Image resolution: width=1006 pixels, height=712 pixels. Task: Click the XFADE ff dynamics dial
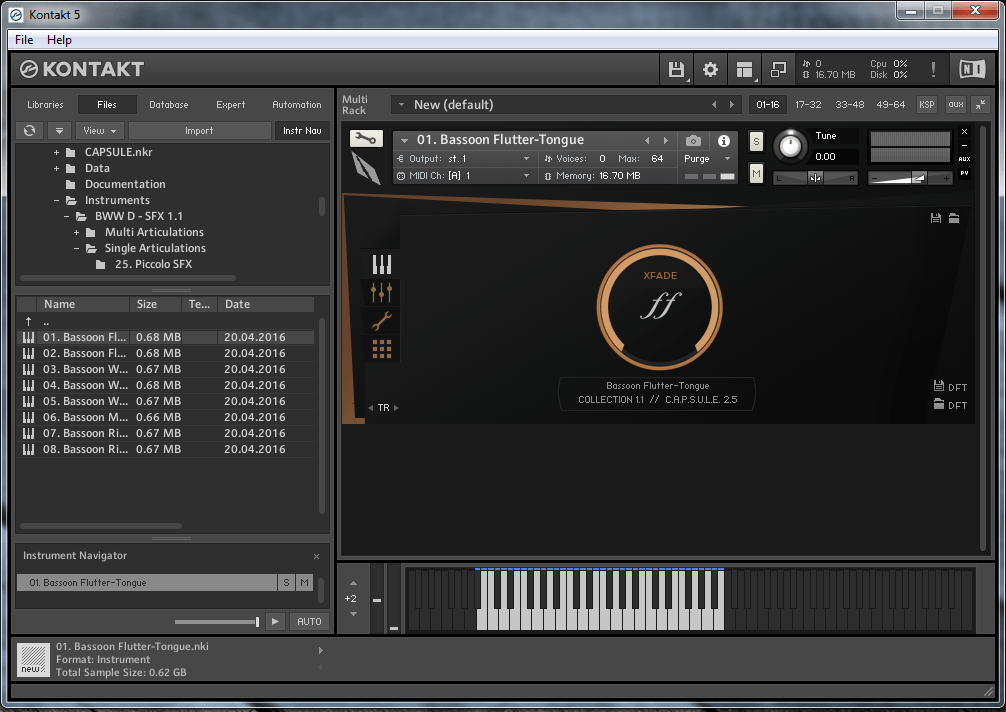coord(660,307)
